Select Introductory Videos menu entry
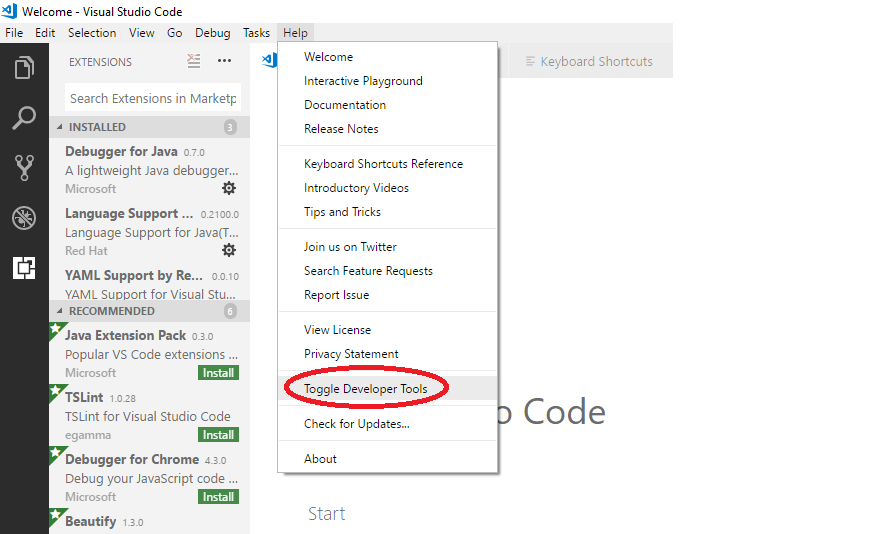 (388, 188)
